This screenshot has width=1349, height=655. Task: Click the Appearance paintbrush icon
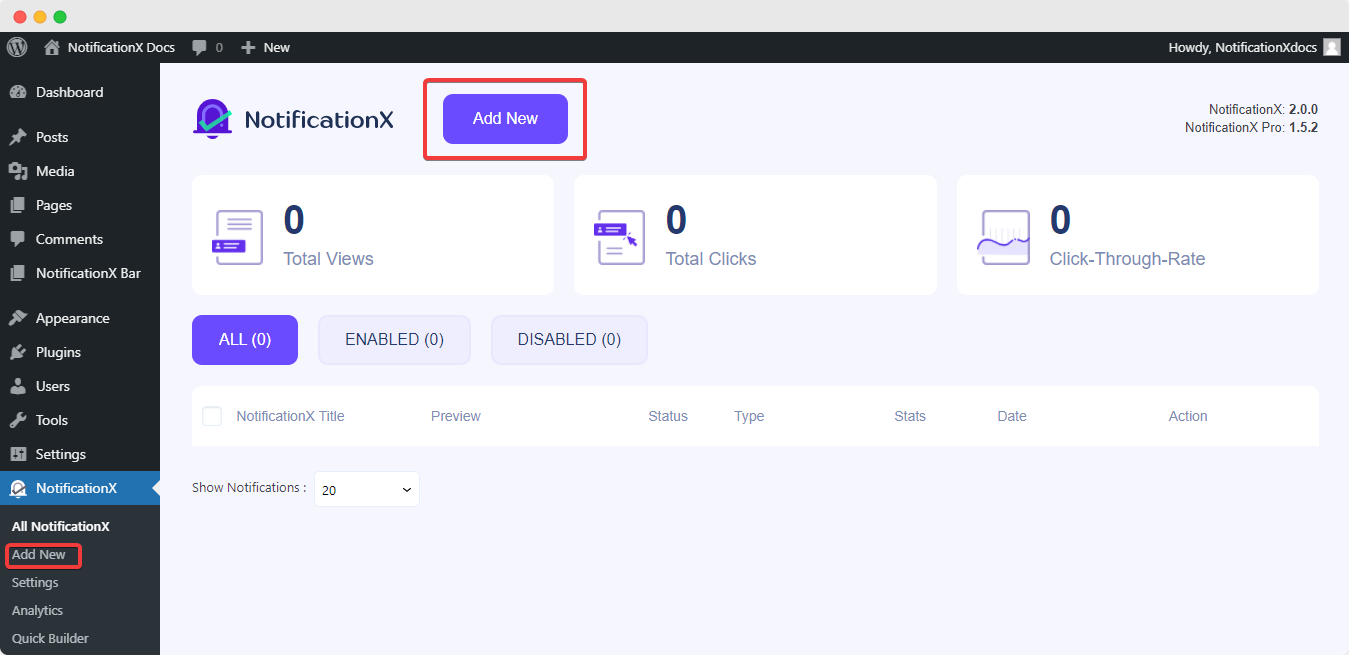(18, 318)
